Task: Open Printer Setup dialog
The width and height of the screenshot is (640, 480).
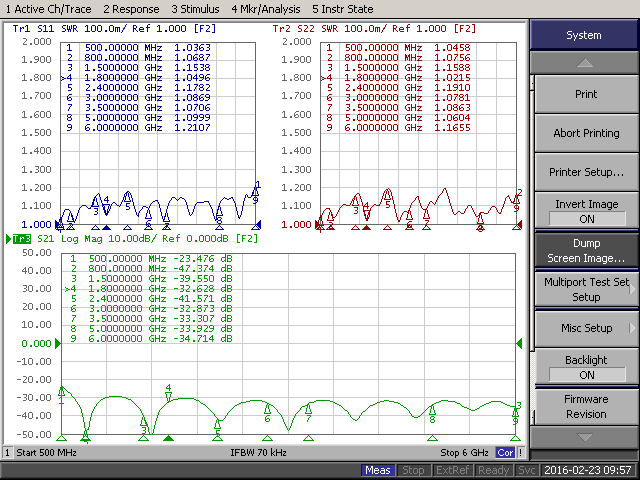Action: click(586, 172)
